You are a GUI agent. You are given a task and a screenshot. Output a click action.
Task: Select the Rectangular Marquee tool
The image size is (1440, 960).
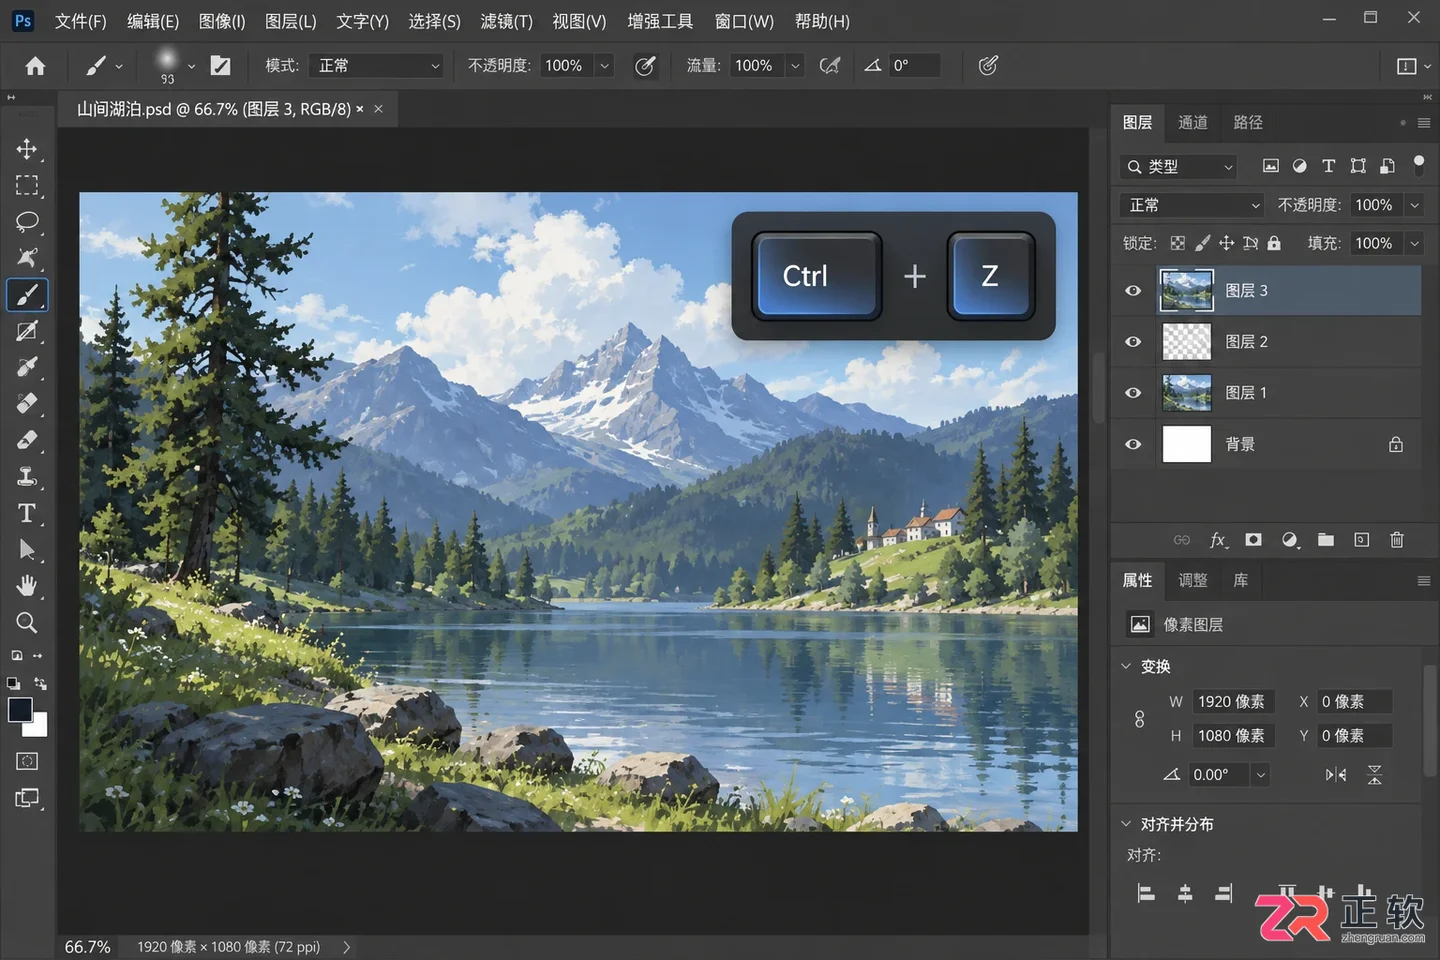(27, 186)
